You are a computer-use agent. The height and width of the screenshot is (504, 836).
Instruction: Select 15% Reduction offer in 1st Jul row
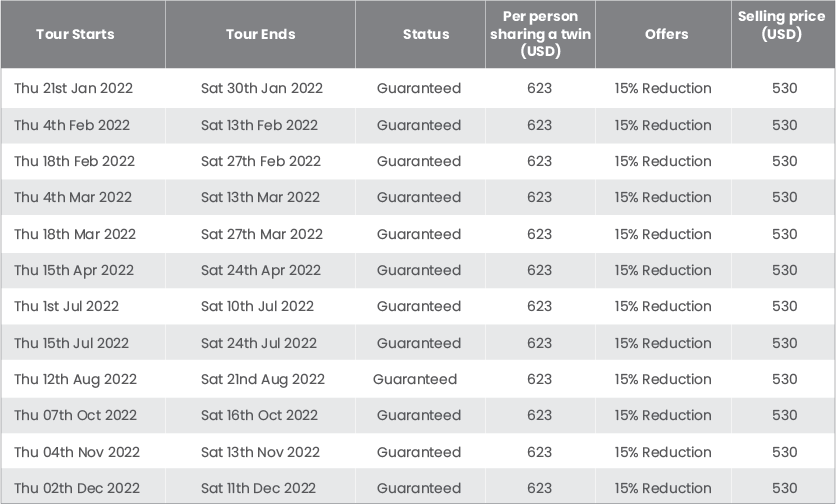(663, 306)
